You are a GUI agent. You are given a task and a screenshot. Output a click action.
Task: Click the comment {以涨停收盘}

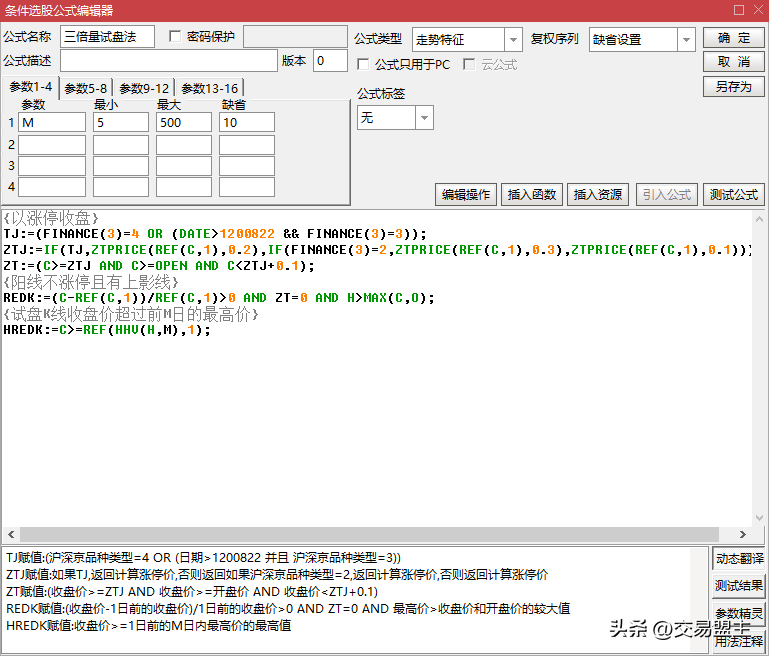[x=51, y=218]
